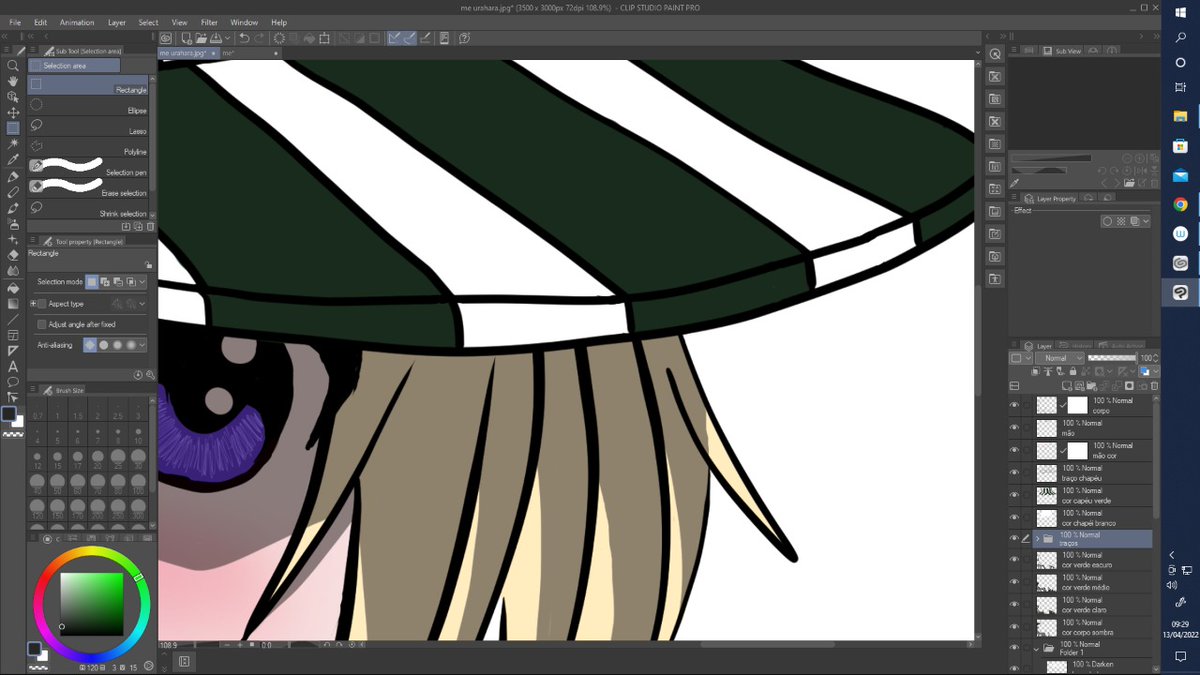Select the Eraser tool
Image resolution: width=1200 pixels, height=675 pixels.
tap(13, 255)
